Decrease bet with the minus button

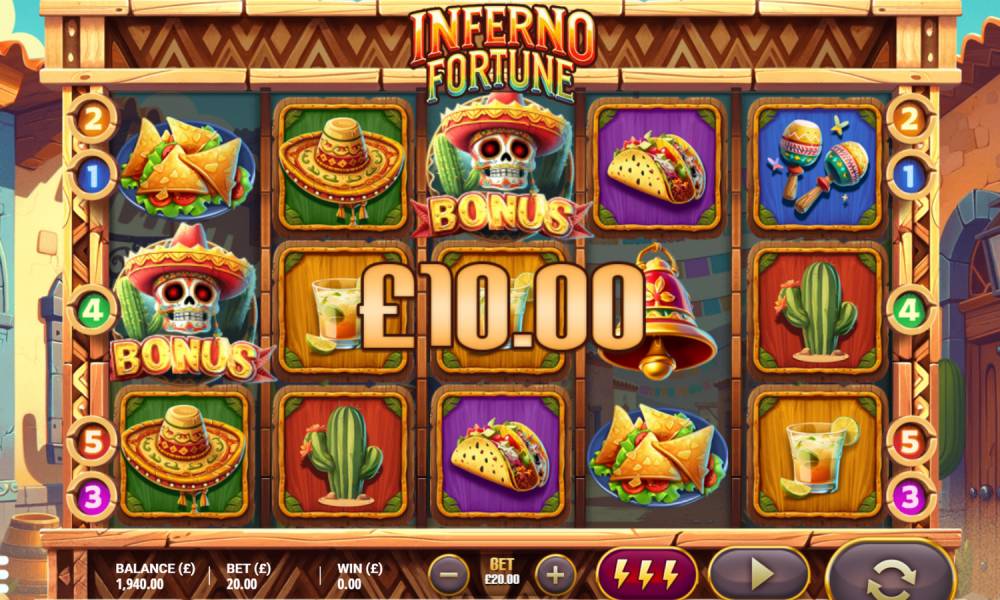[x=449, y=574]
